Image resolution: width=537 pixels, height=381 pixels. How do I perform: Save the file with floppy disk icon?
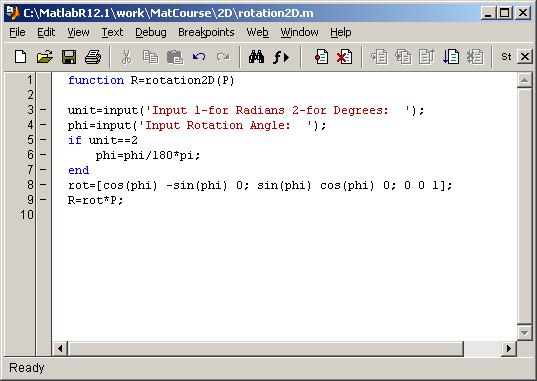(69, 57)
